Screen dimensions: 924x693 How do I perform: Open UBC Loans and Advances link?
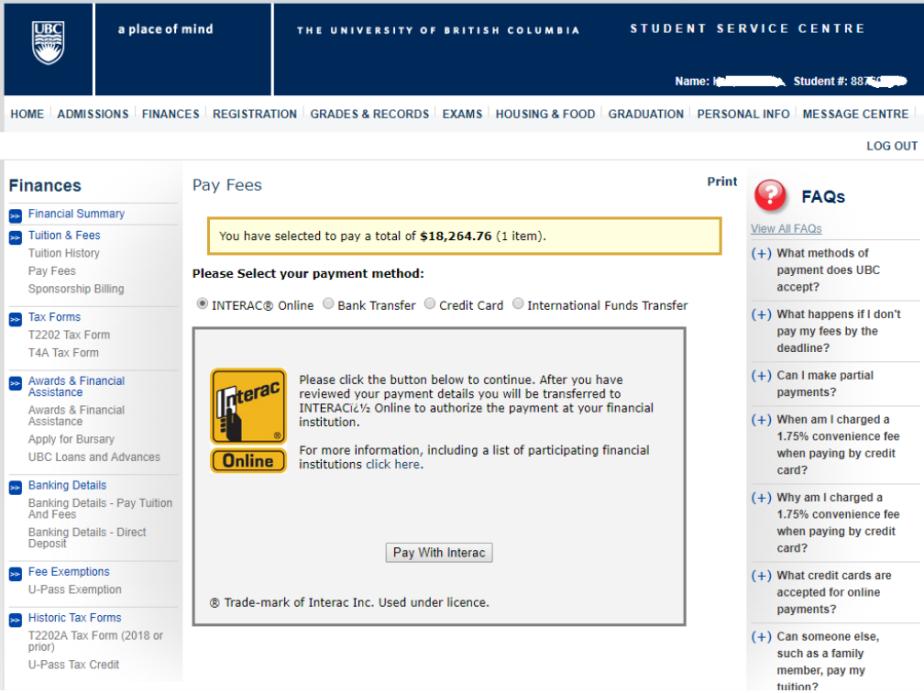pyautogui.click(x=94, y=457)
